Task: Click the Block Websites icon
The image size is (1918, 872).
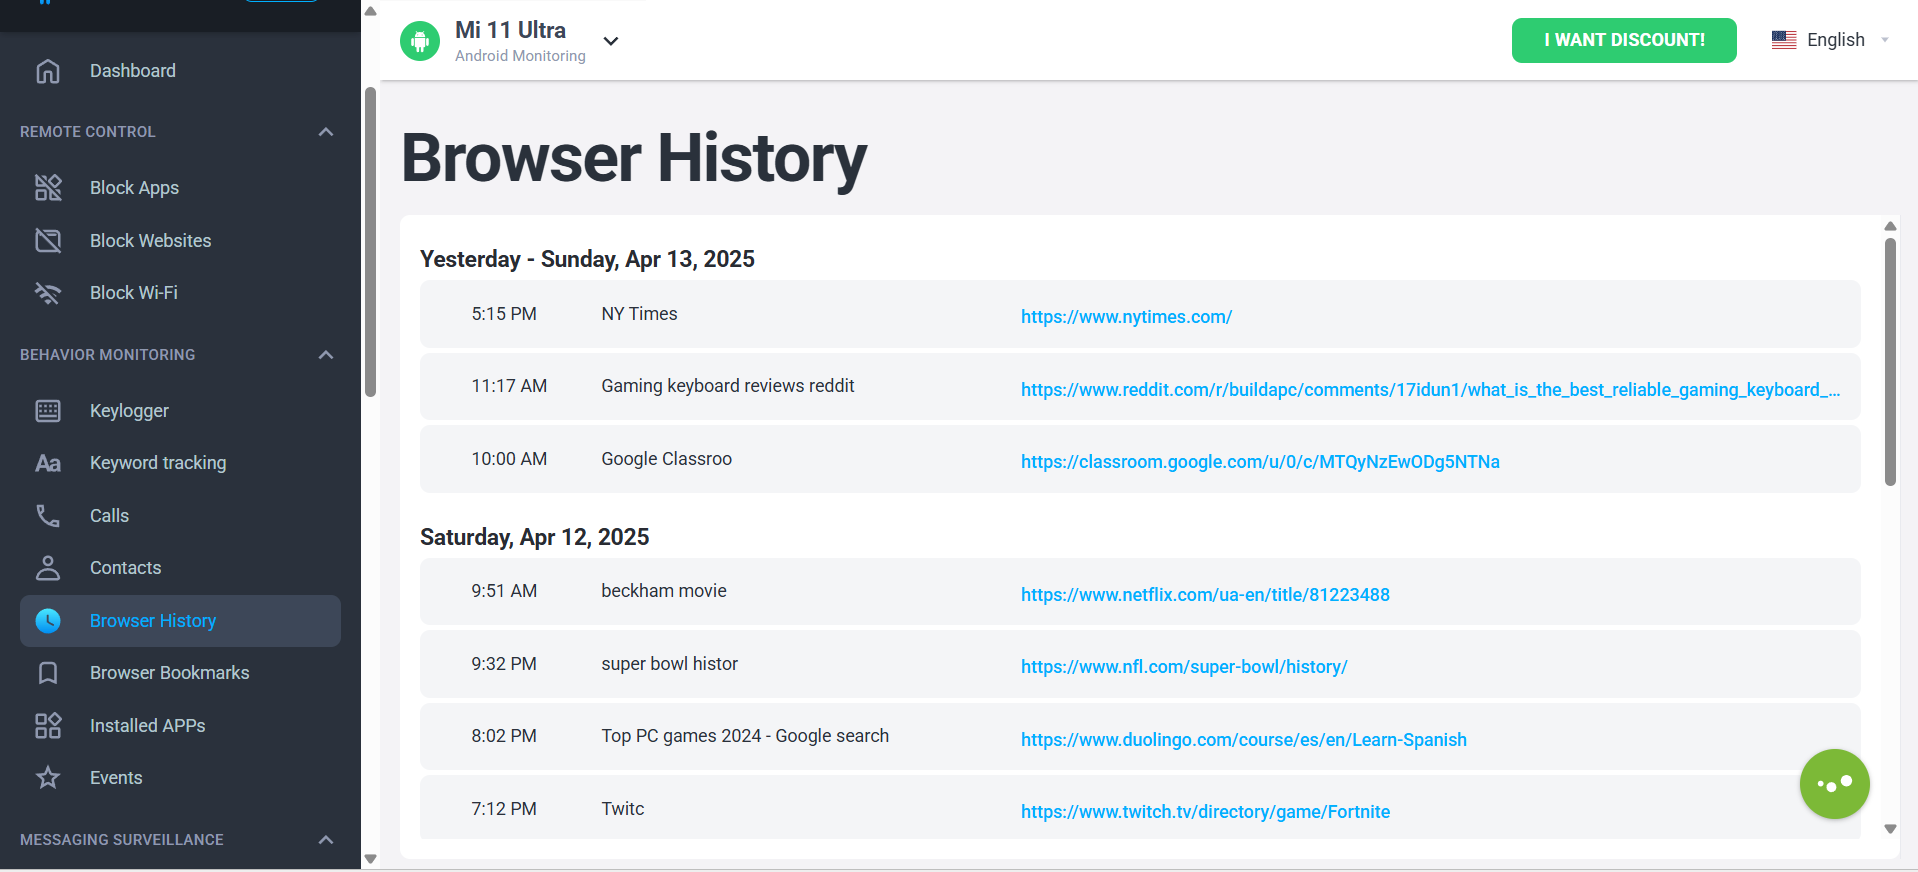Action: point(48,241)
